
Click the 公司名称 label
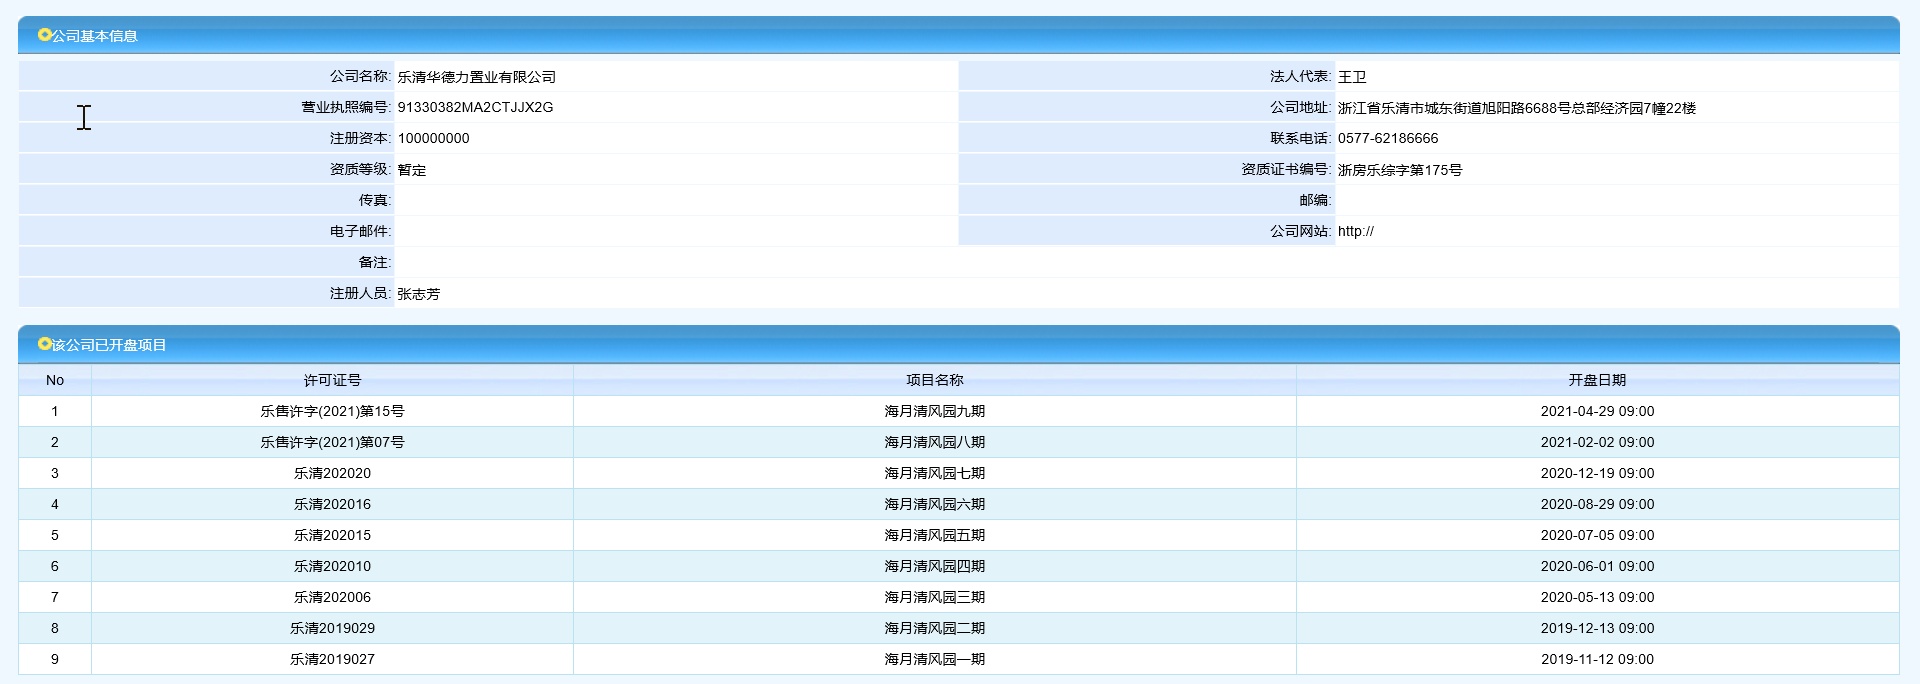(360, 76)
